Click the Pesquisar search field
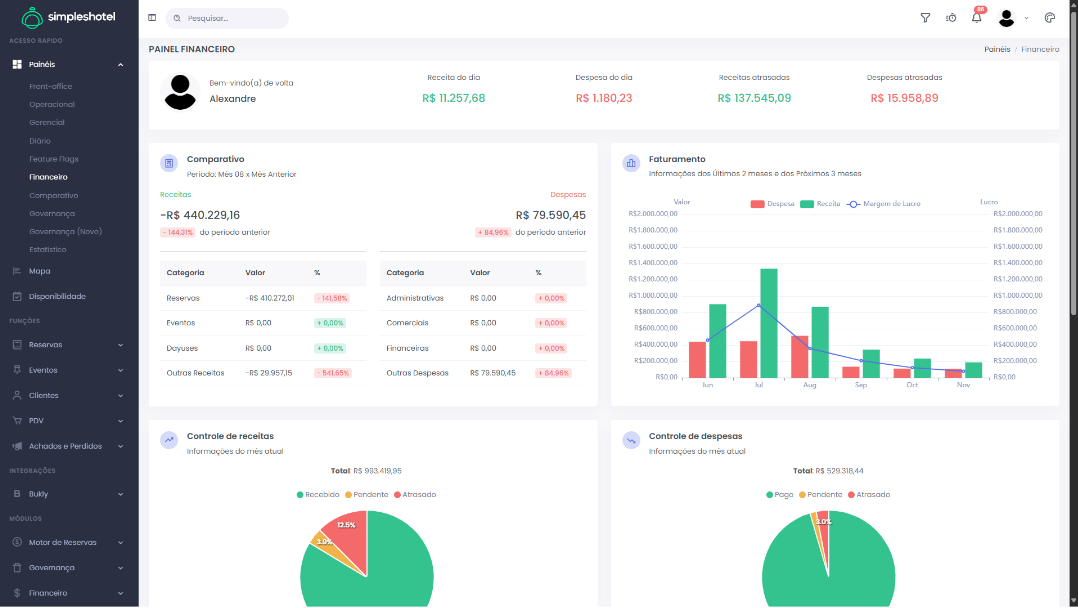Viewport: 1078px width, 608px height. click(x=227, y=18)
